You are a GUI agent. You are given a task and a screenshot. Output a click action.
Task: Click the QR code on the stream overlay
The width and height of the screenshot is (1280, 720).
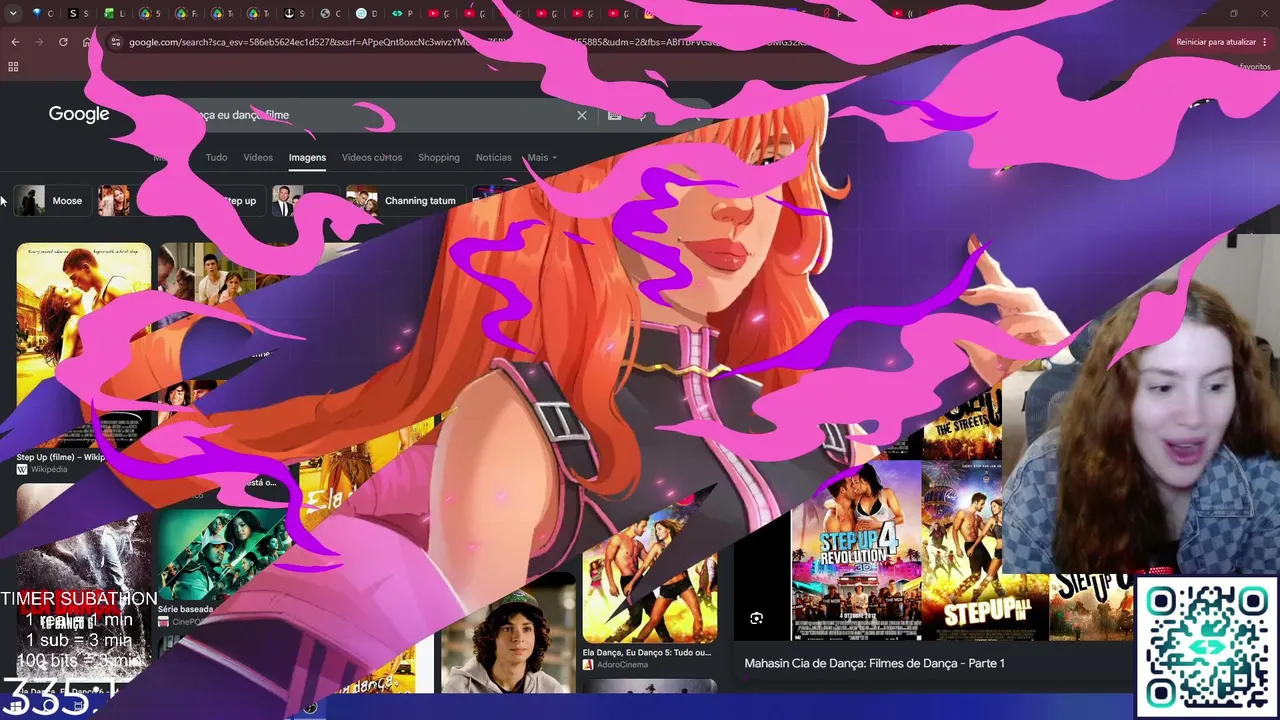(1207, 648)
